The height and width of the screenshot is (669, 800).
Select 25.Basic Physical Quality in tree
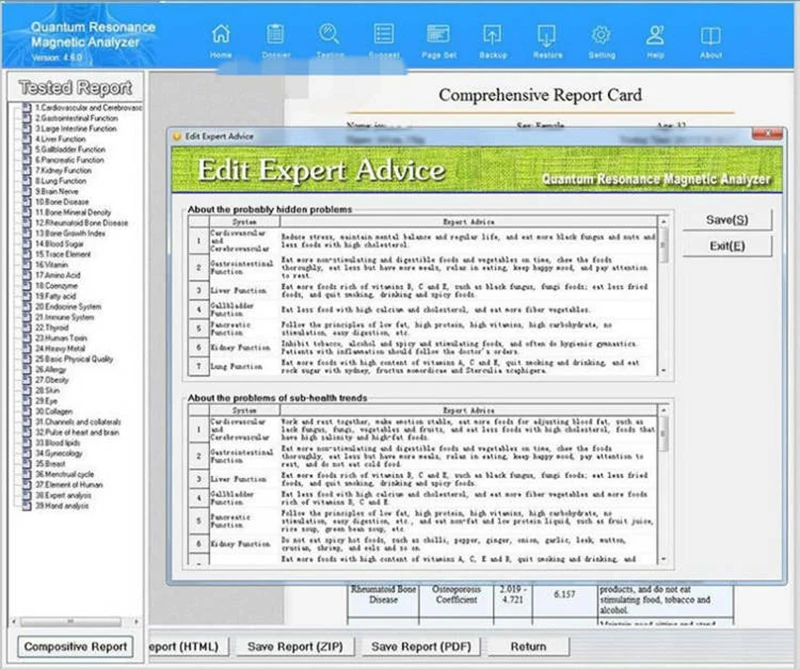pos(74,359)
